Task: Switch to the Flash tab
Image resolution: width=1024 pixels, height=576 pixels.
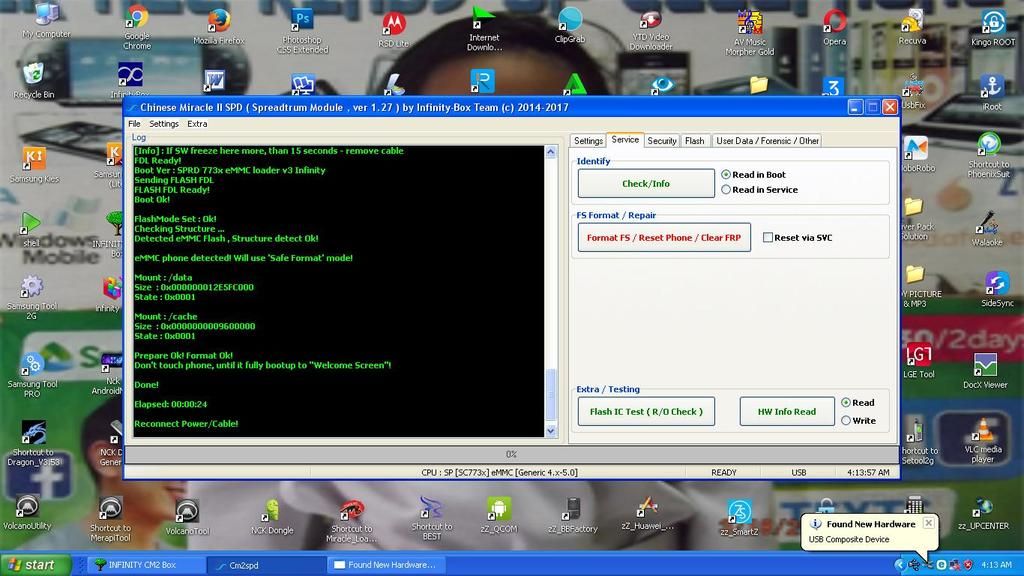Action: (694, 140)
